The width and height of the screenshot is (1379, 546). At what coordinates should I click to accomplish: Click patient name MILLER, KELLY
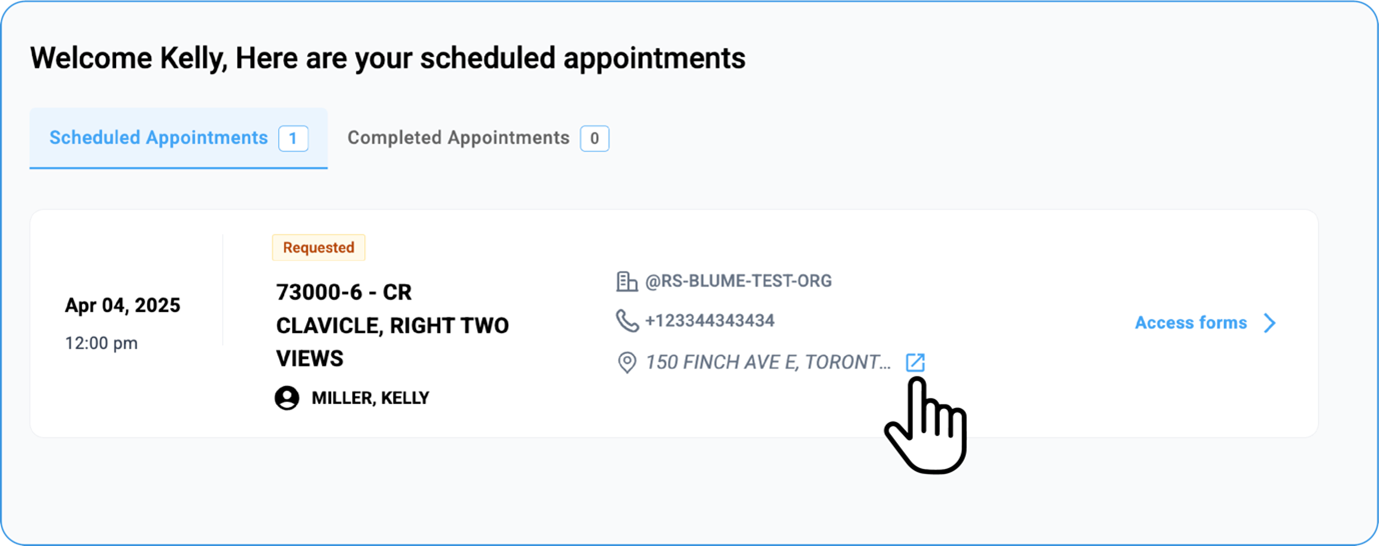pyautogui.click(x=370, y=398)
